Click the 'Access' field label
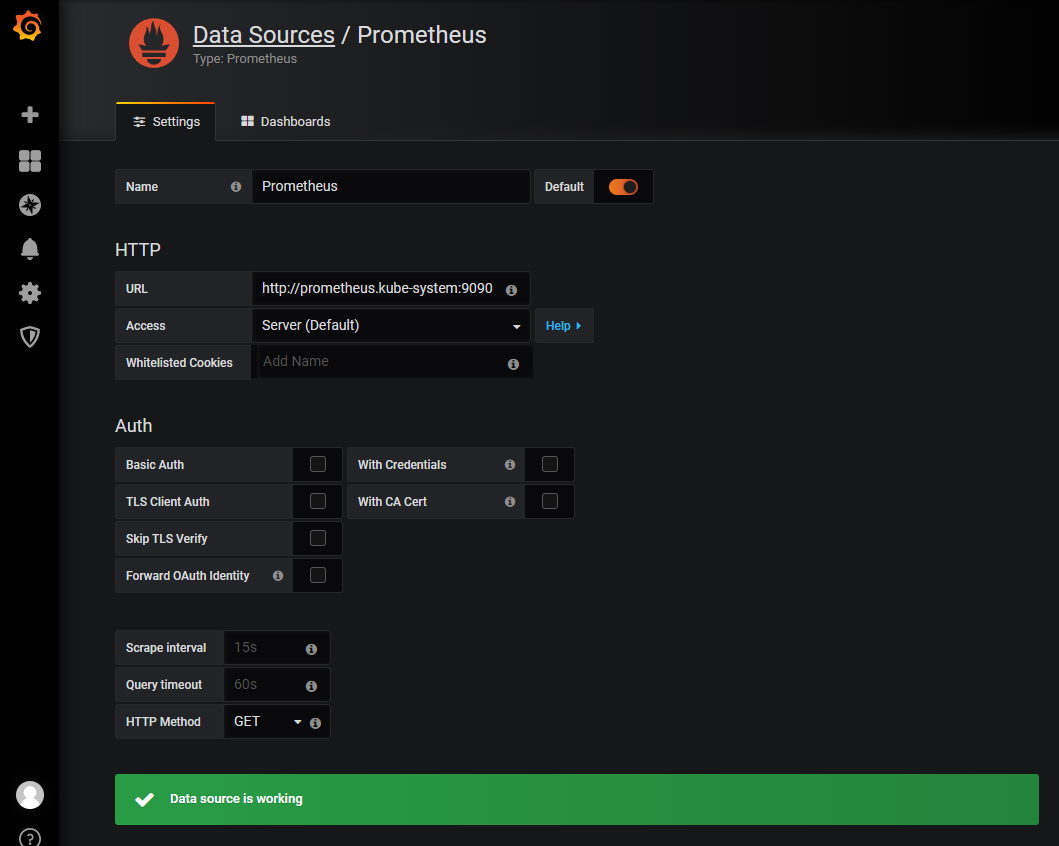The height and width of the screenshot is (846, 1059). pos(146,325)
